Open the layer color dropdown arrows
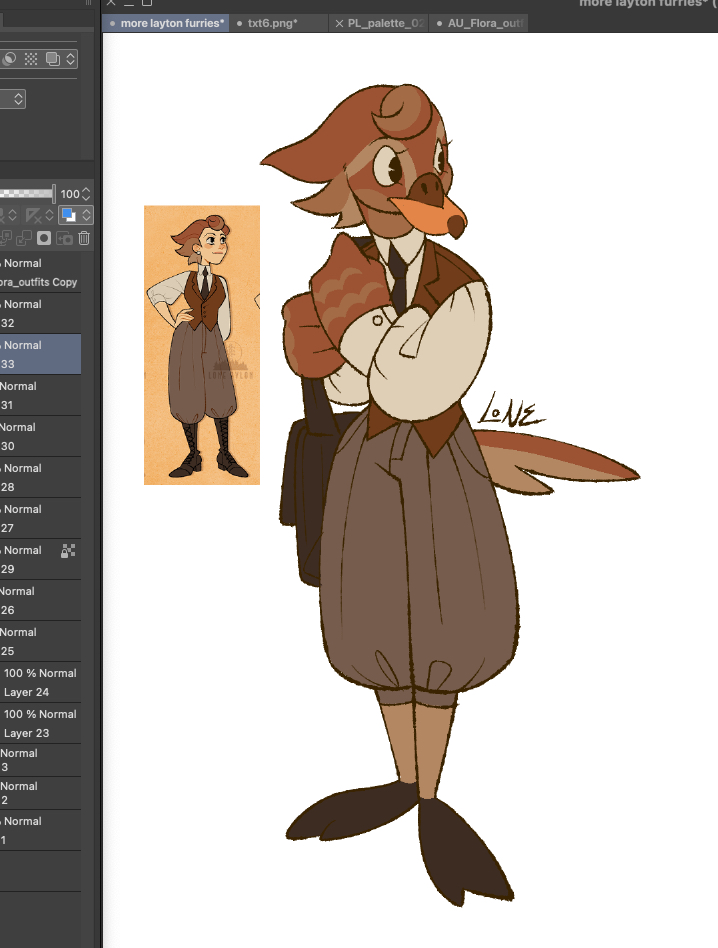Image resolution: width=718 pixels, height=948 pixels. pyautogui.click(x=86, y=215)
